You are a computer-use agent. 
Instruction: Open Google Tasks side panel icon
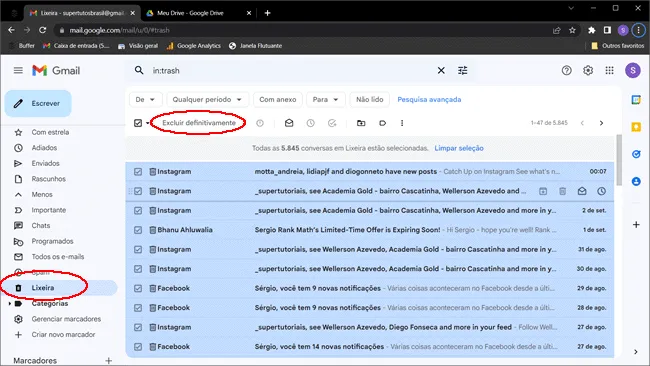636,154
